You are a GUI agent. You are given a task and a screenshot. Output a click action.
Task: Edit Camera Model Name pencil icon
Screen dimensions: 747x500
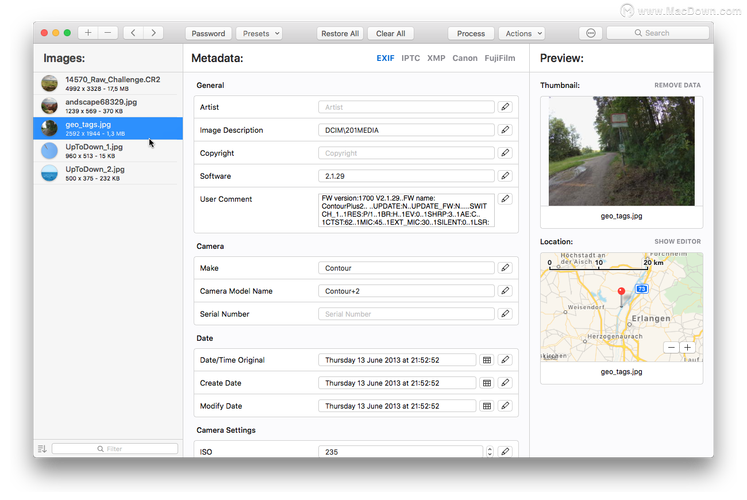coord(505,291)
